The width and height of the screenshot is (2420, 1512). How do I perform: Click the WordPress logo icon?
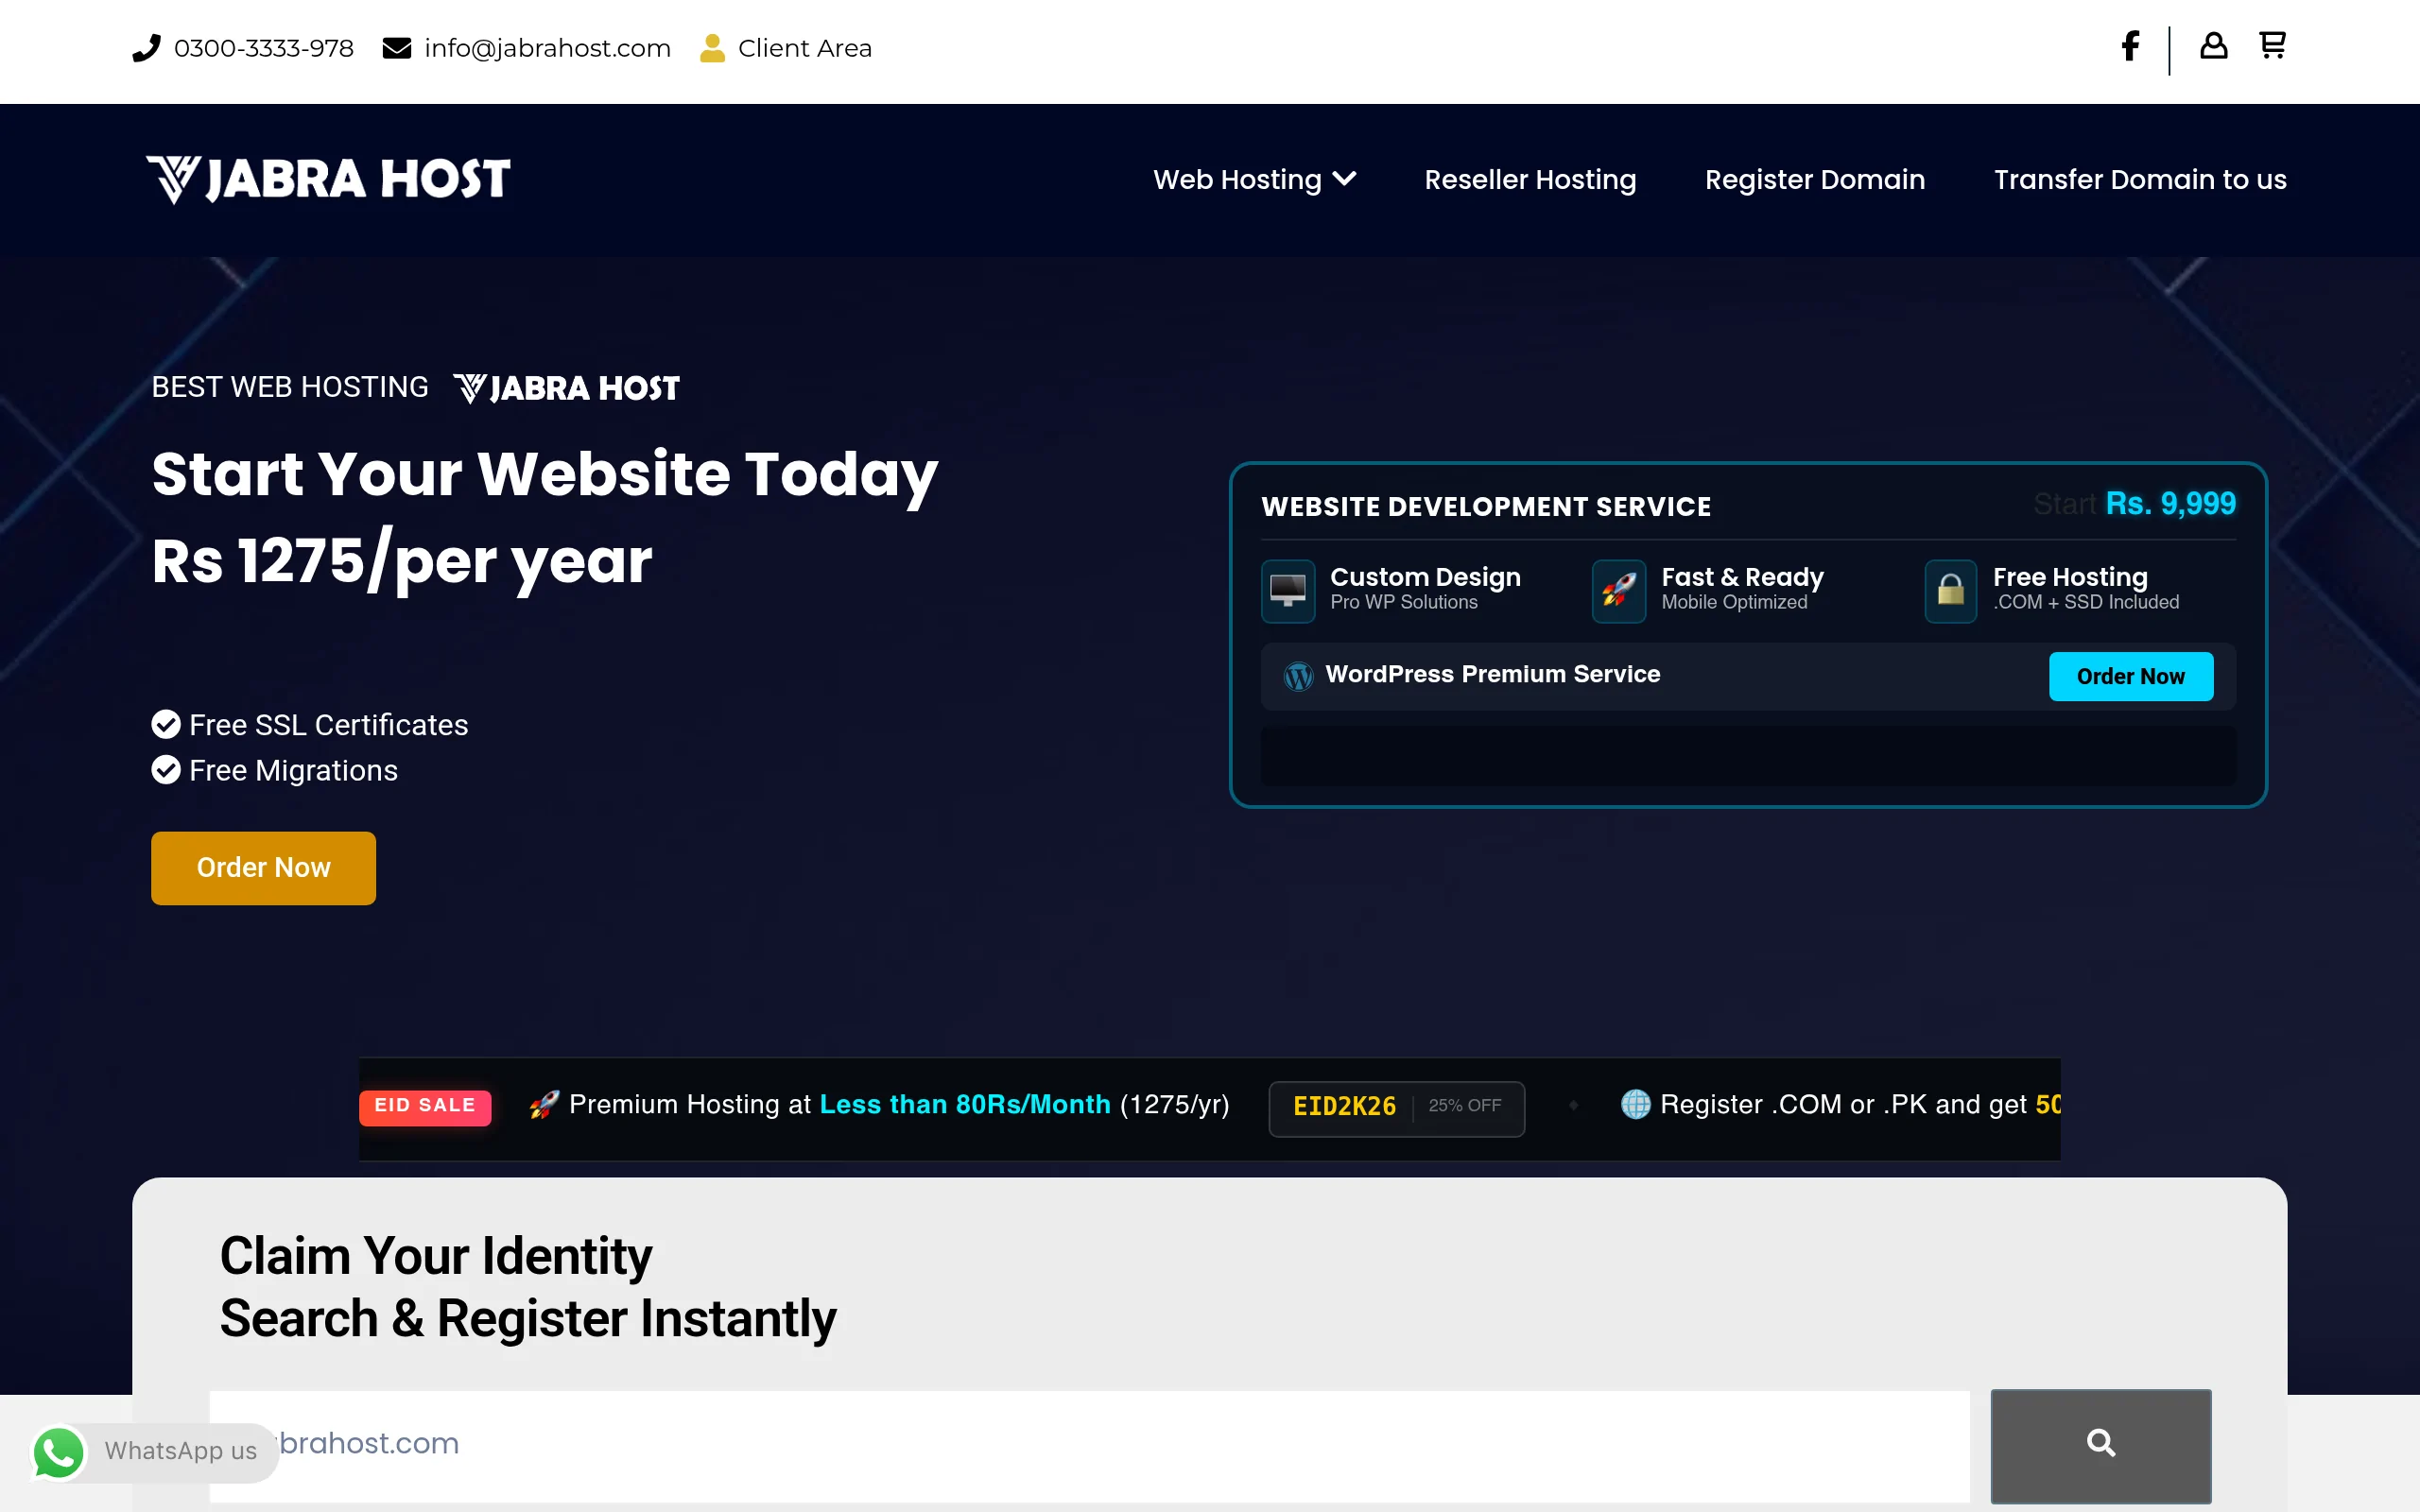click(x=1298, y=677)
